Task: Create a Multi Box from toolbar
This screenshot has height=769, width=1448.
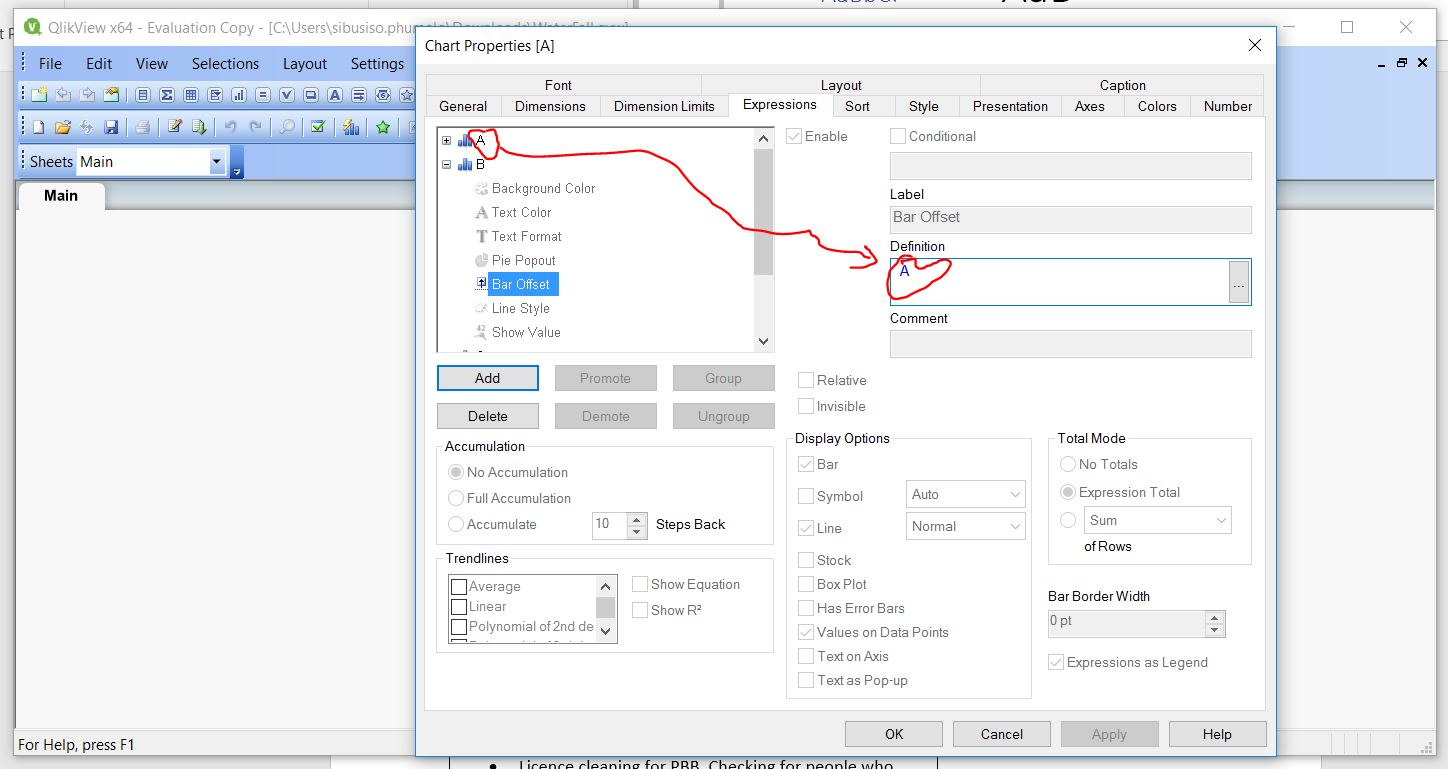Action: click(x=215, y=95)
